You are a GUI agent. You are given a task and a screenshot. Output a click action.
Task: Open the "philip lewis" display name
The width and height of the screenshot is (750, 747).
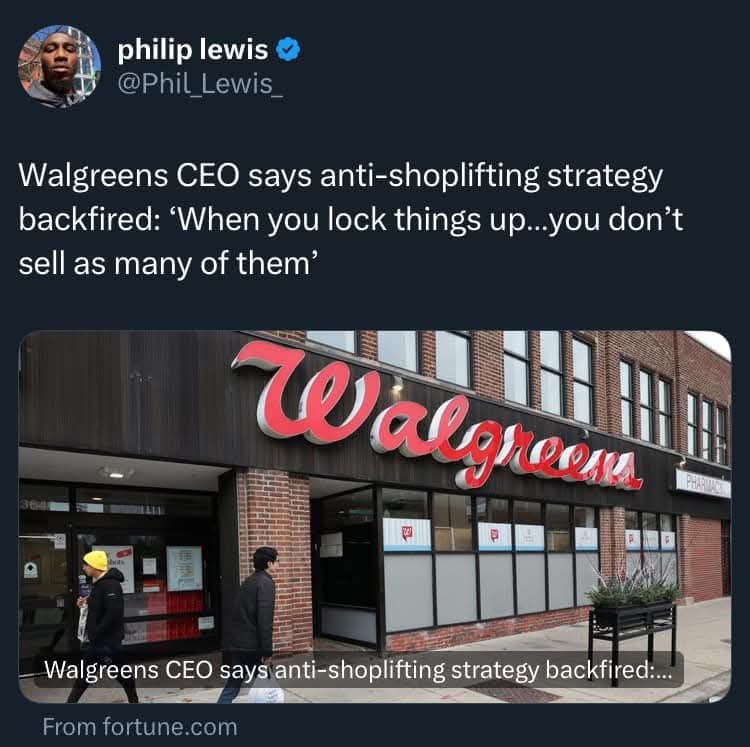[193, 50]
